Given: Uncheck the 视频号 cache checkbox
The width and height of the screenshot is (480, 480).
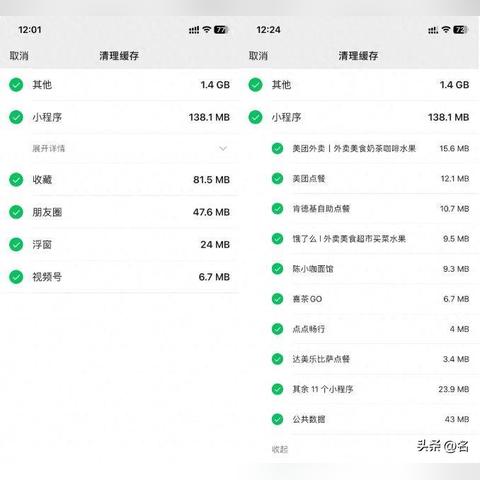Looking at the screenshot, I should 16,277.
